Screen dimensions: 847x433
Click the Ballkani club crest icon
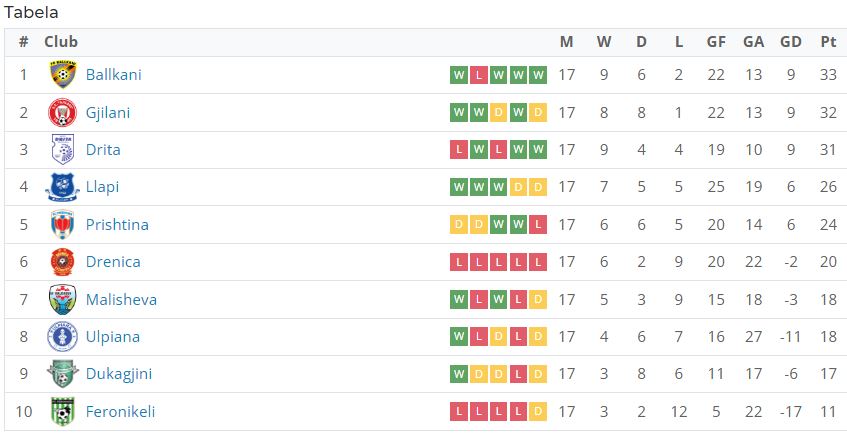pos(63,75)
